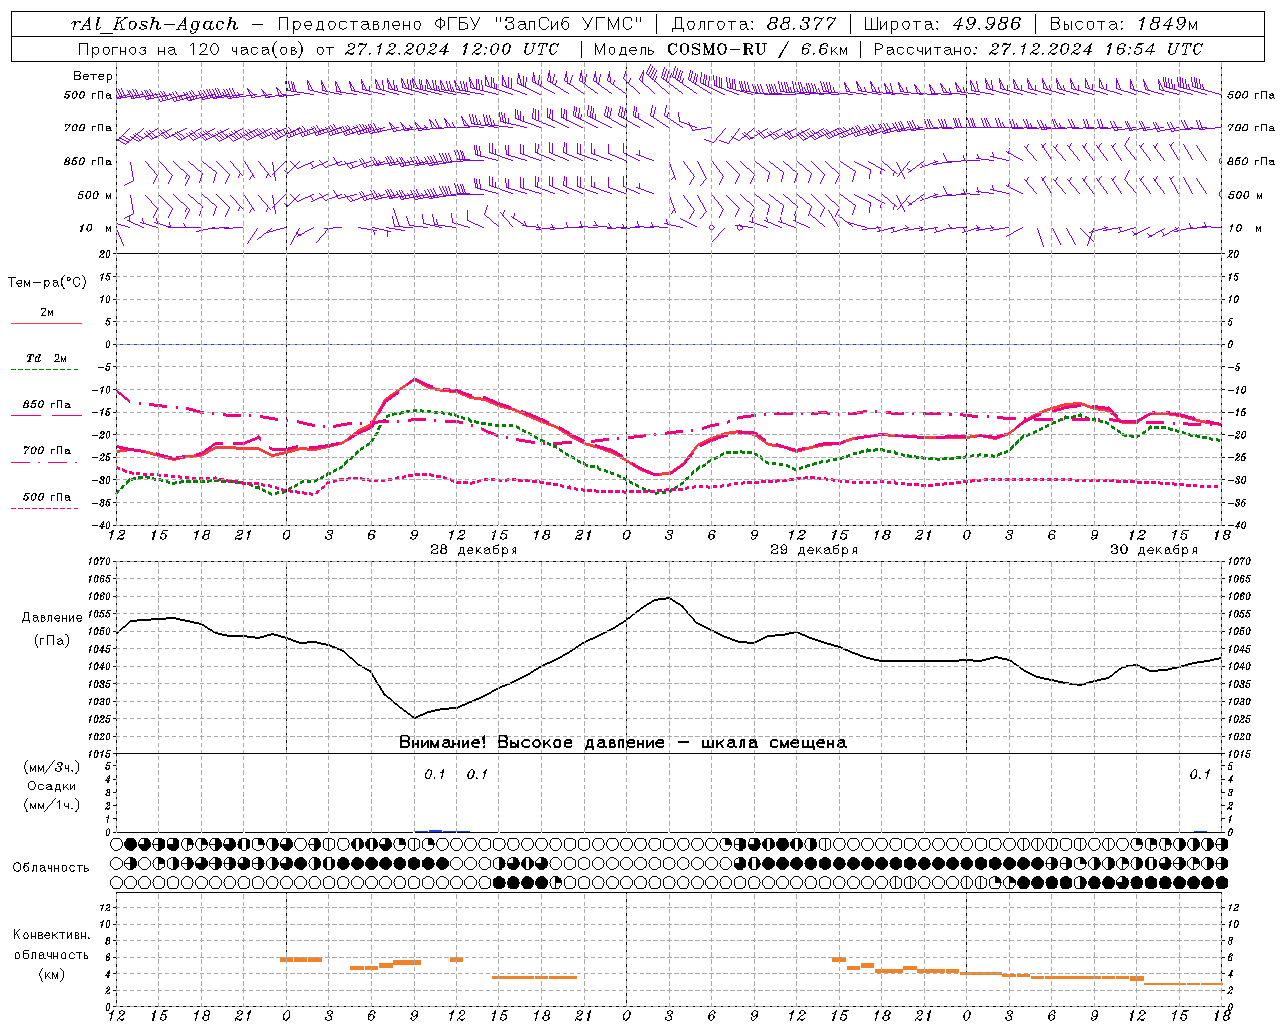Click the '700 гПа' temperature legend entry
The width and height of the screenshot is (1280, 1024).
point(47,450)
